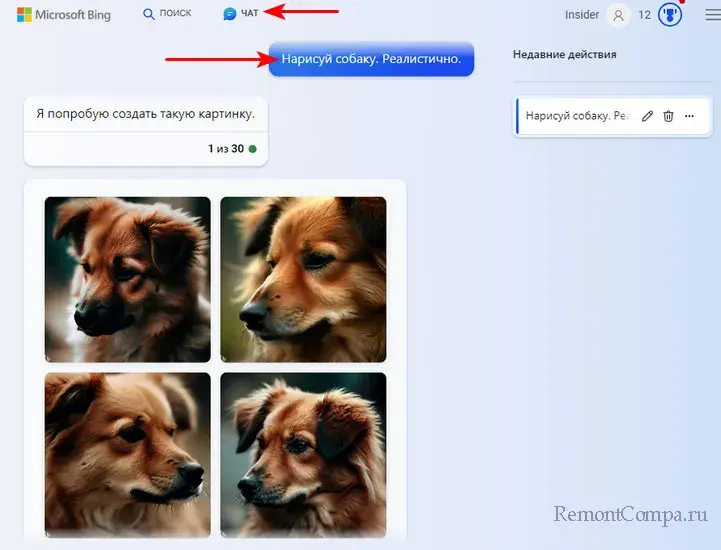This screenshot has width=721, height=550.
Task: Click the user profile avatar icon
Action: (x=620, y=15)
